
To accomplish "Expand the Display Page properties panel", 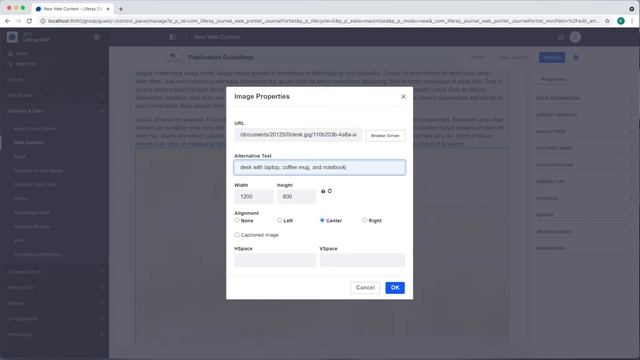I will tap(584, 132).
